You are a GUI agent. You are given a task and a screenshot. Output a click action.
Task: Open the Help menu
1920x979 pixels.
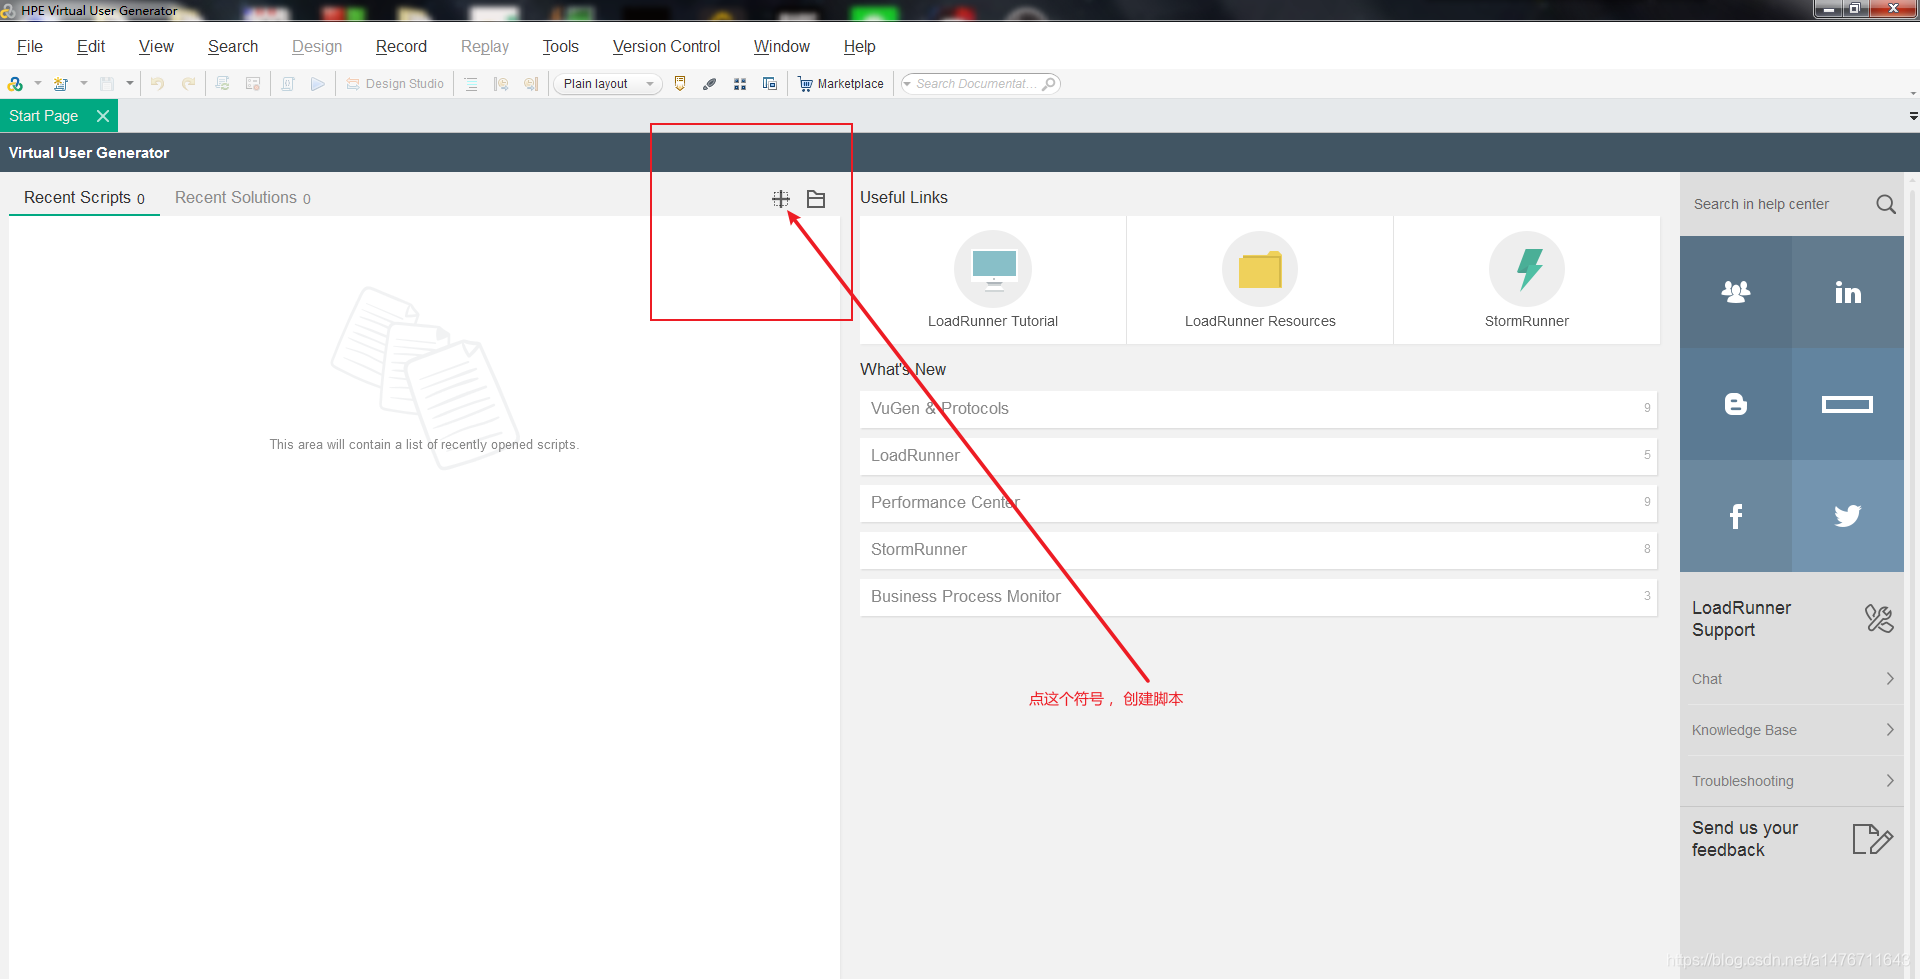[859, 46]
